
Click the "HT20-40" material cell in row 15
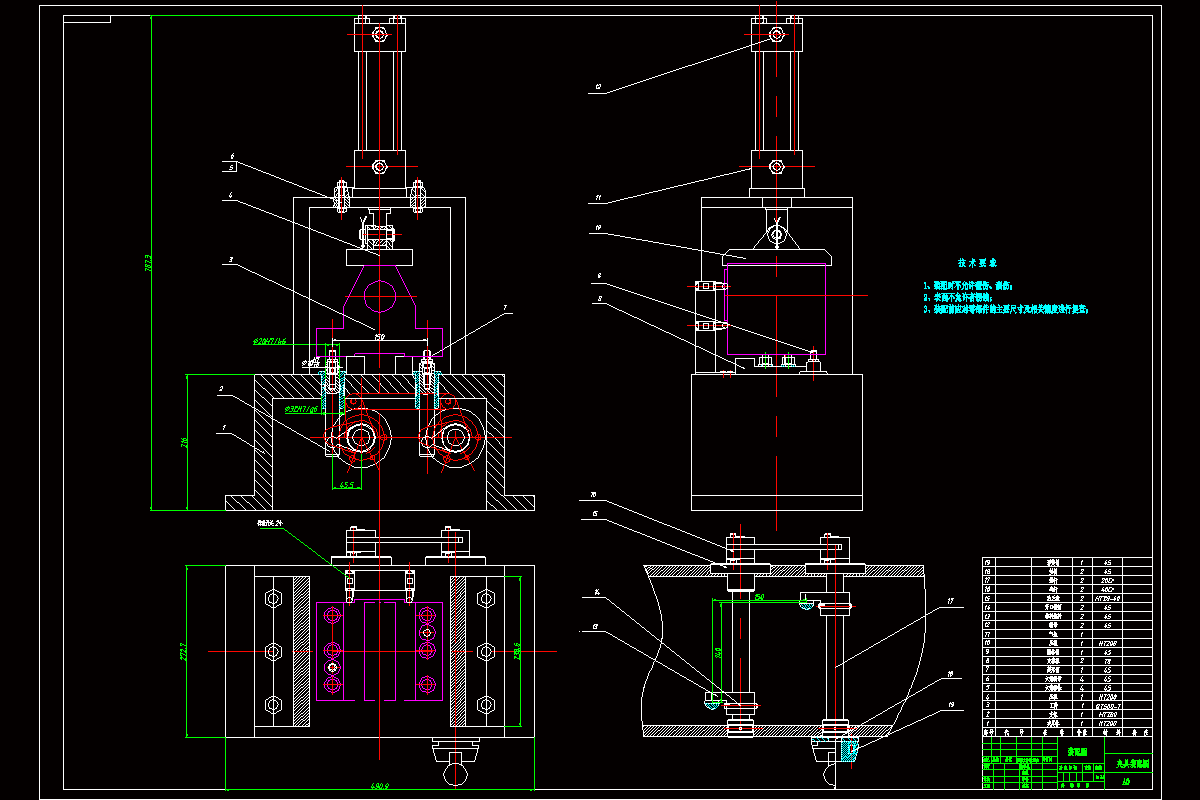(x=1108, y=598)
